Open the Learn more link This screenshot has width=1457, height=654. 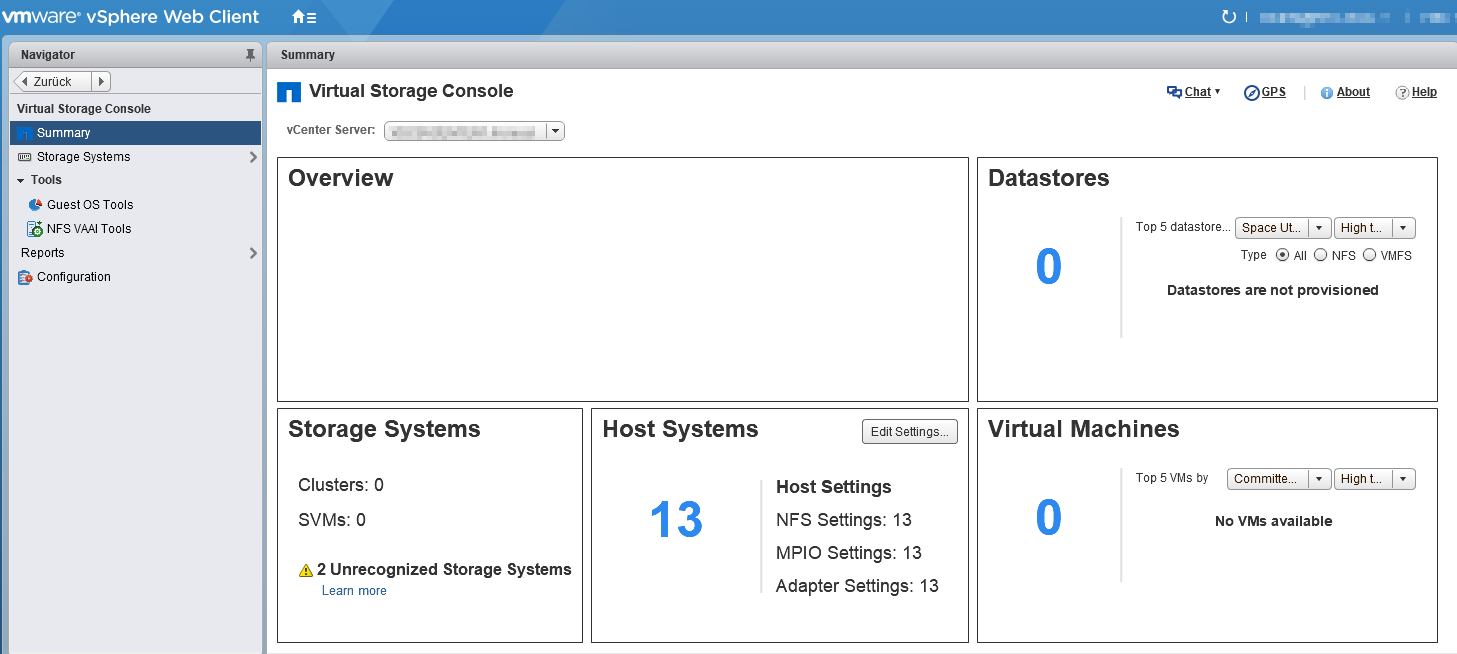pyautogui.click(x=354, y=591)
